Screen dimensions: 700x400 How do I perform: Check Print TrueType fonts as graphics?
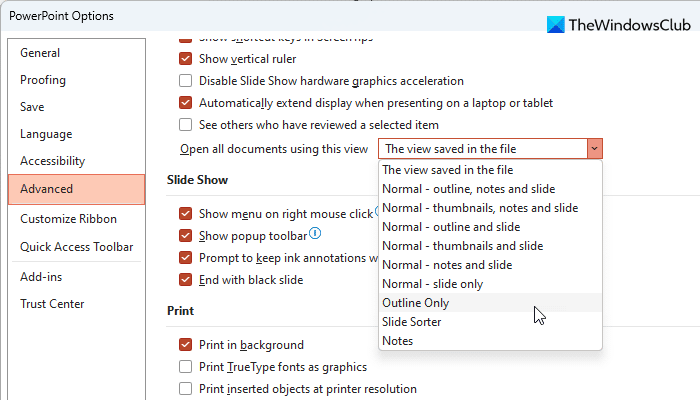[x=185, y=367]
